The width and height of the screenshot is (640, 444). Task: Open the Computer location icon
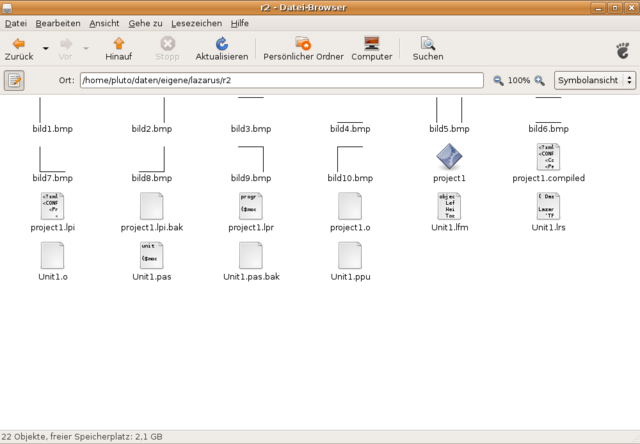371,44
